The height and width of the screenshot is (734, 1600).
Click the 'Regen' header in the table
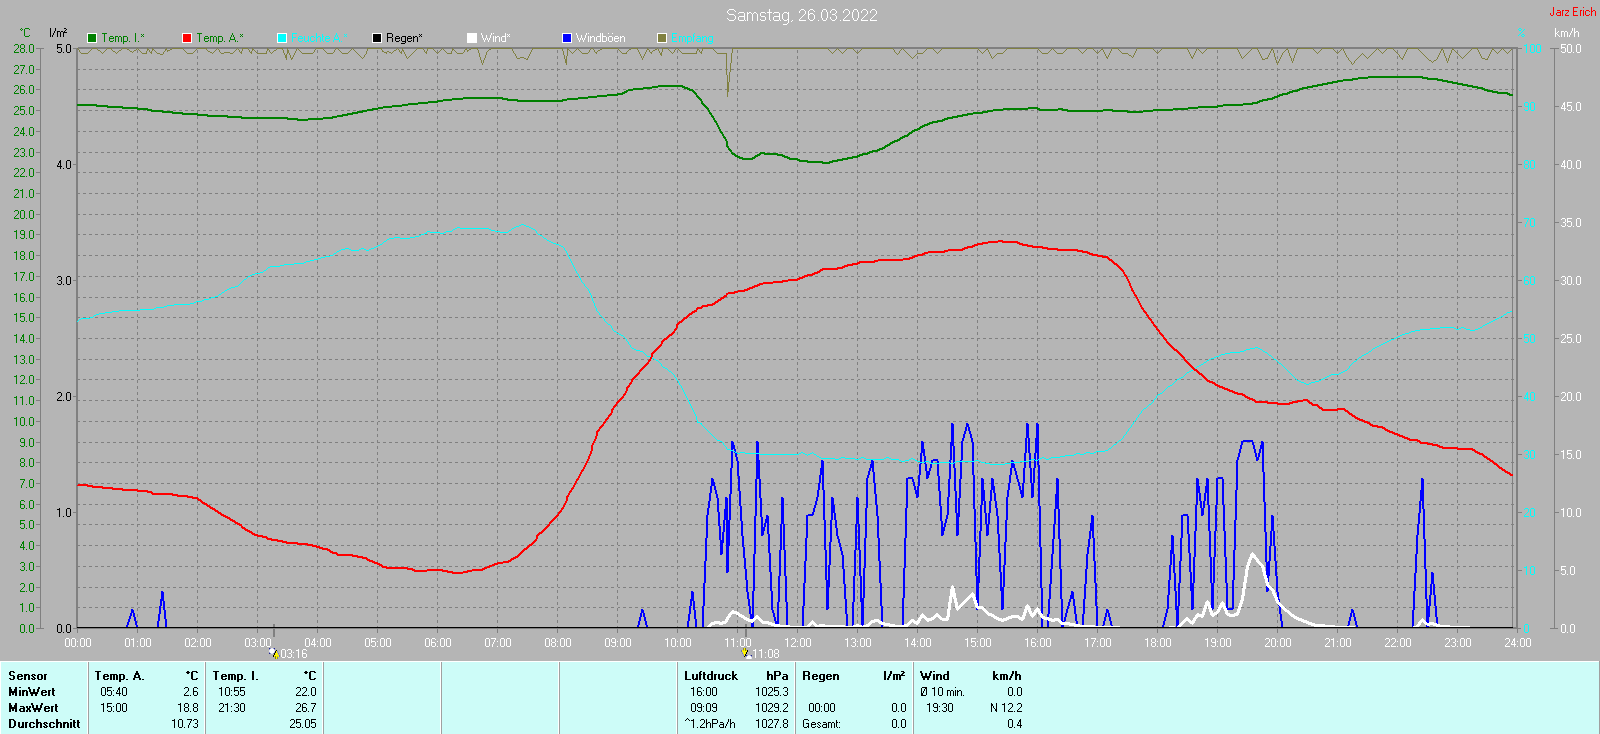(x=821, y=676)
